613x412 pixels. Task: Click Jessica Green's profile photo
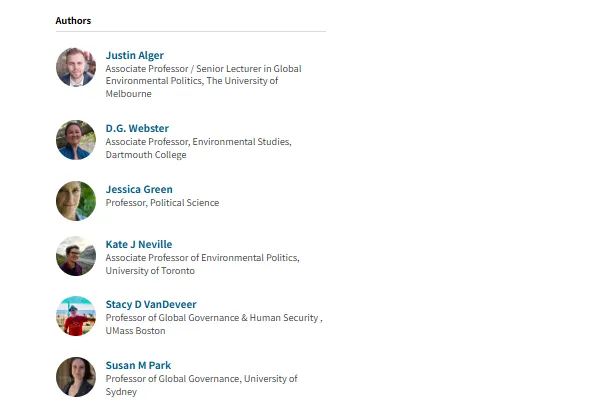click(x=76, y=201)
